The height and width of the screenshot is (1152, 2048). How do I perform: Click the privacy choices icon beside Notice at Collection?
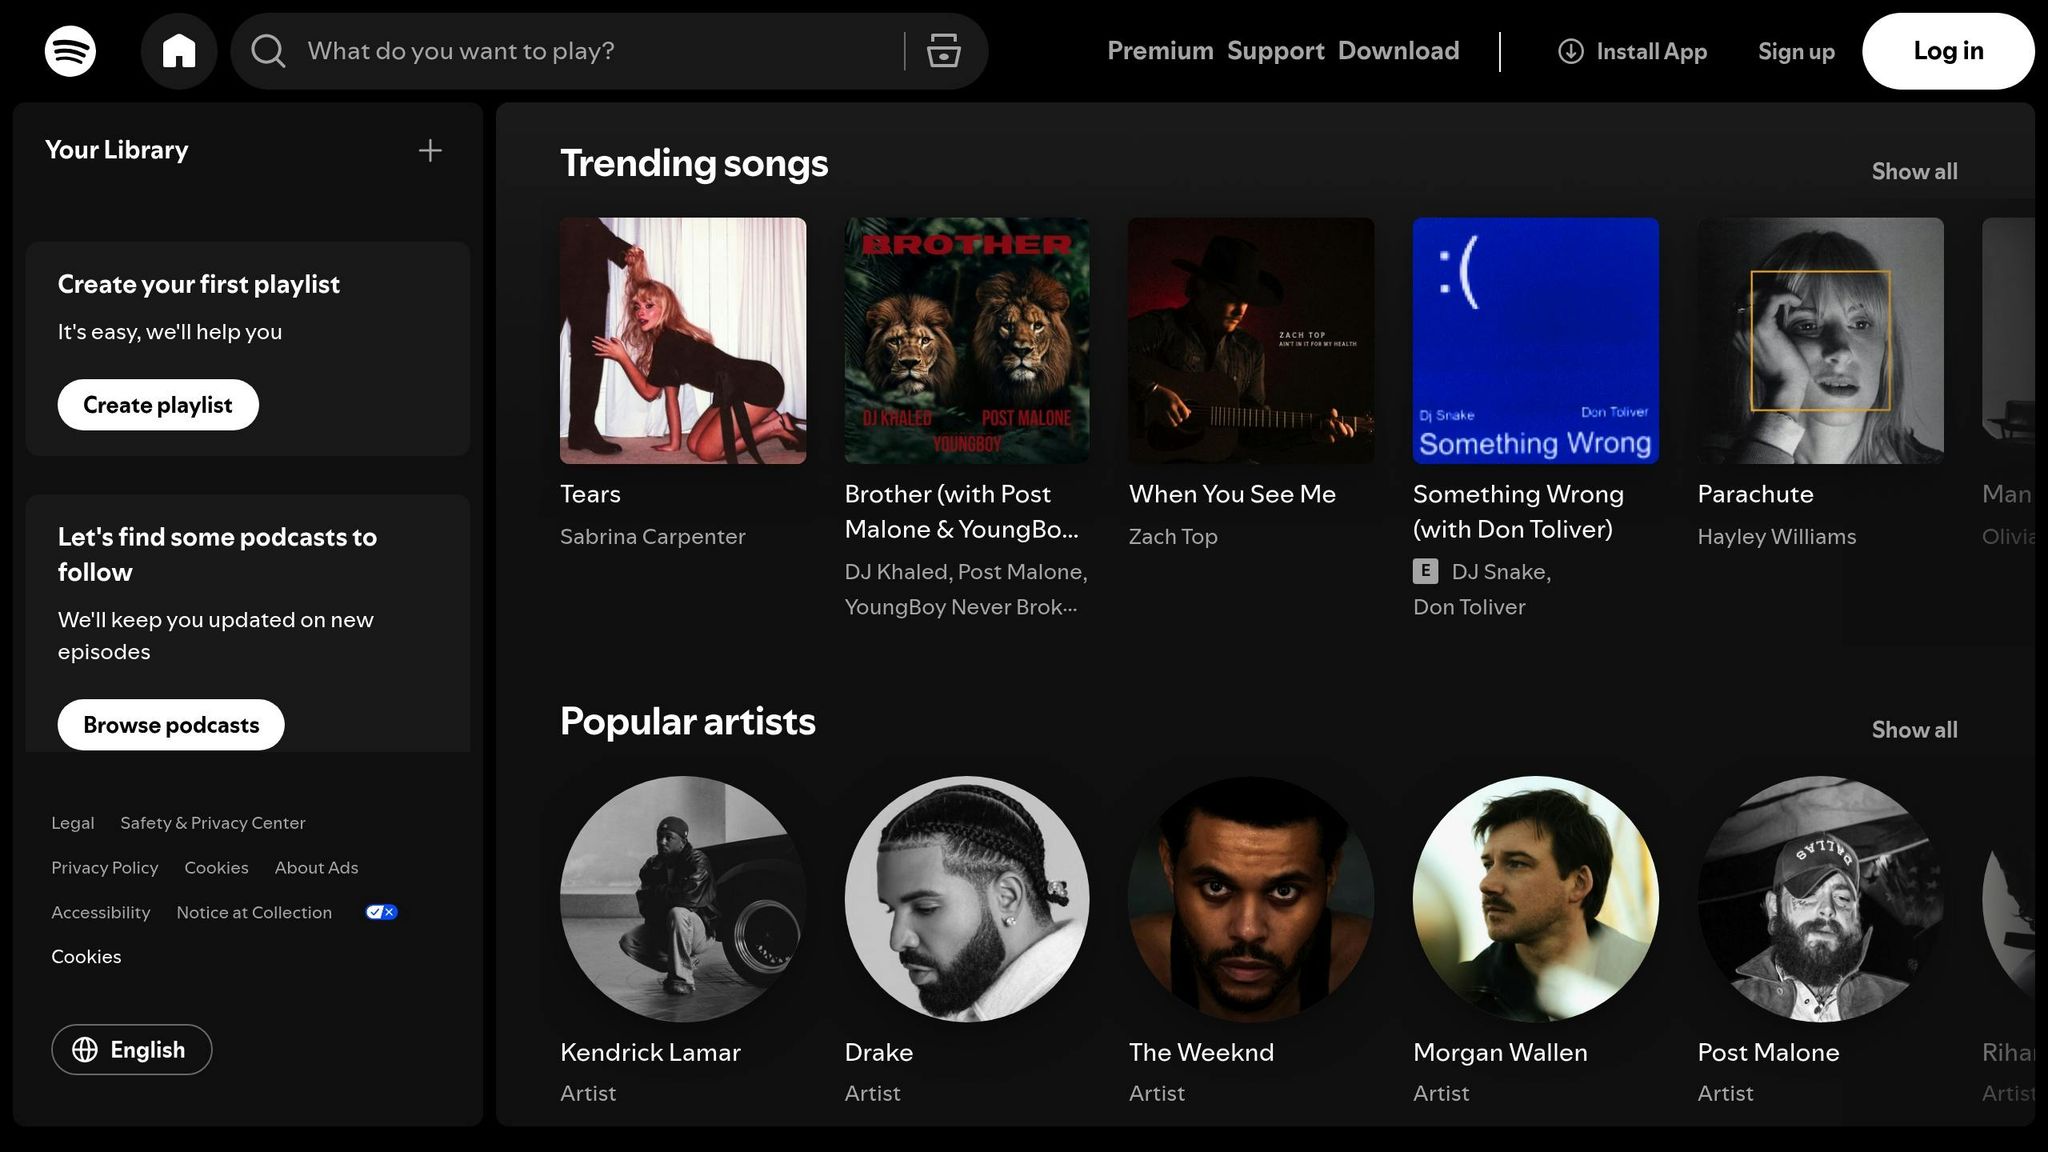380,911
